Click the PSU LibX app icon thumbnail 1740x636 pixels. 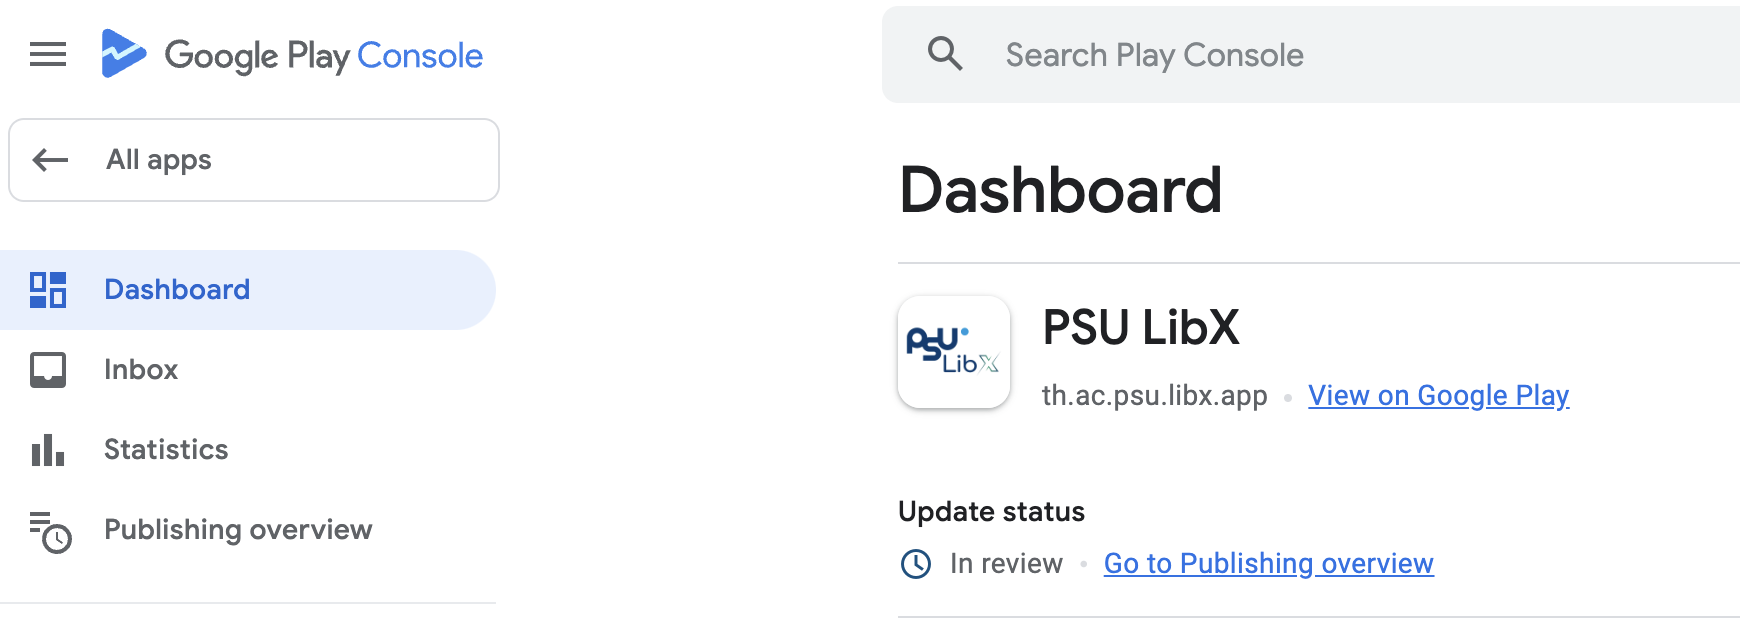953,352
